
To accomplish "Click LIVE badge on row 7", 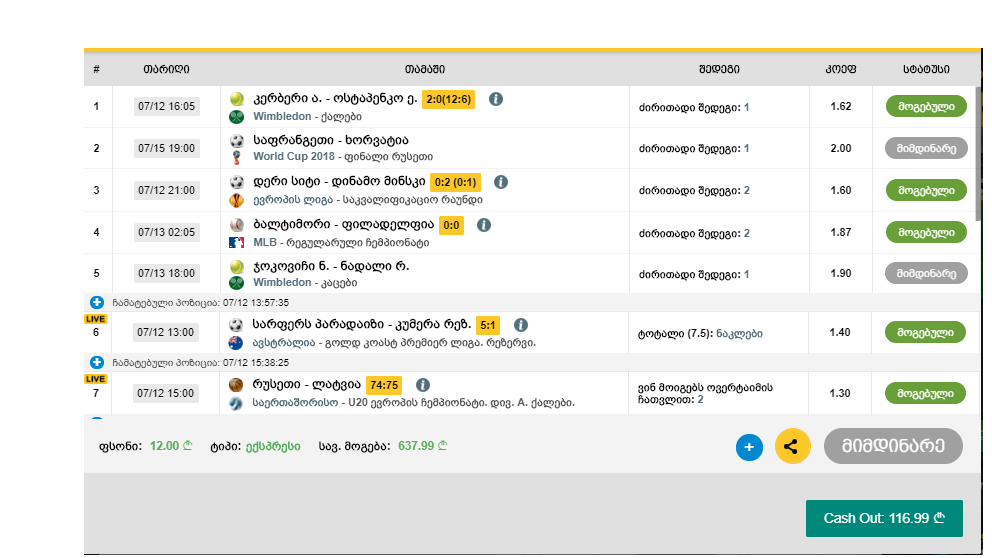I will pos(96,379).
